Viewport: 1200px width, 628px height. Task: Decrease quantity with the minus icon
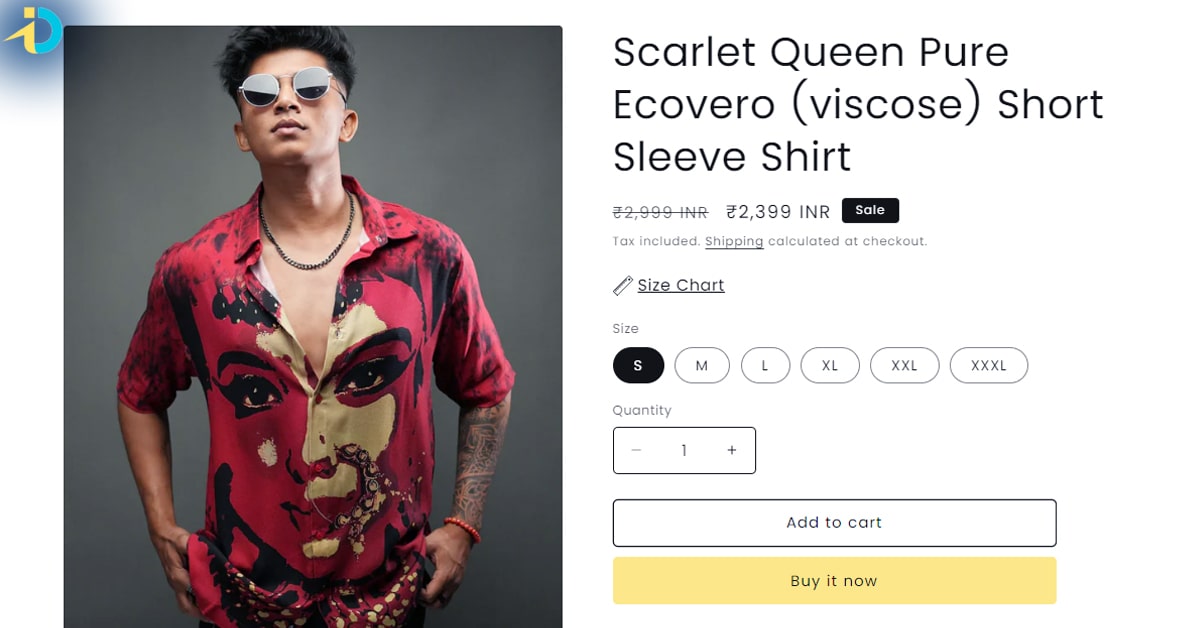coord(636,451)
